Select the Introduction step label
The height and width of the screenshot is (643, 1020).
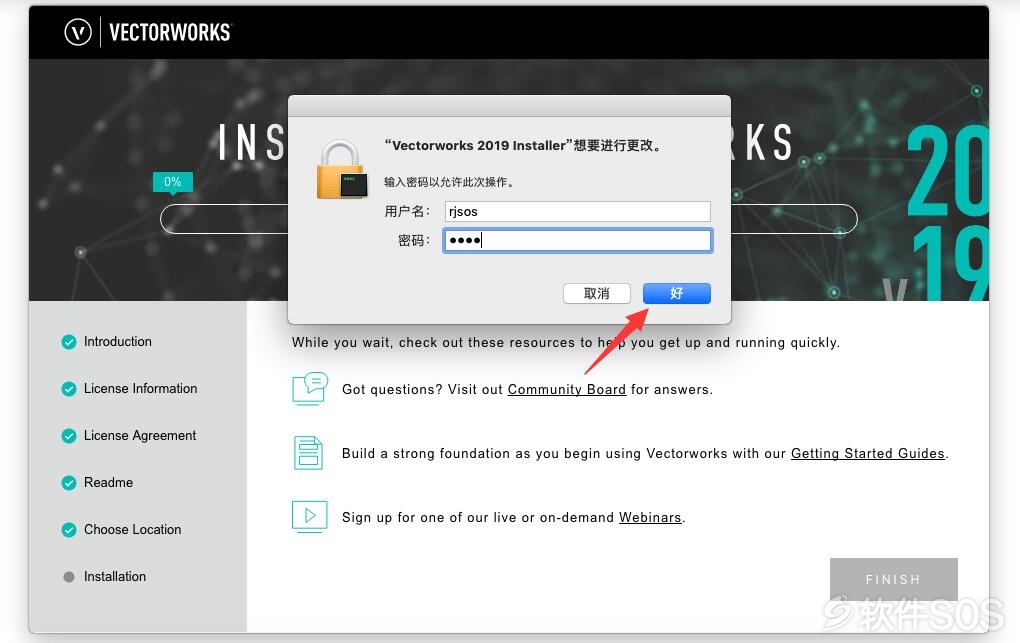pyautogui.click(x=118, y=342)
